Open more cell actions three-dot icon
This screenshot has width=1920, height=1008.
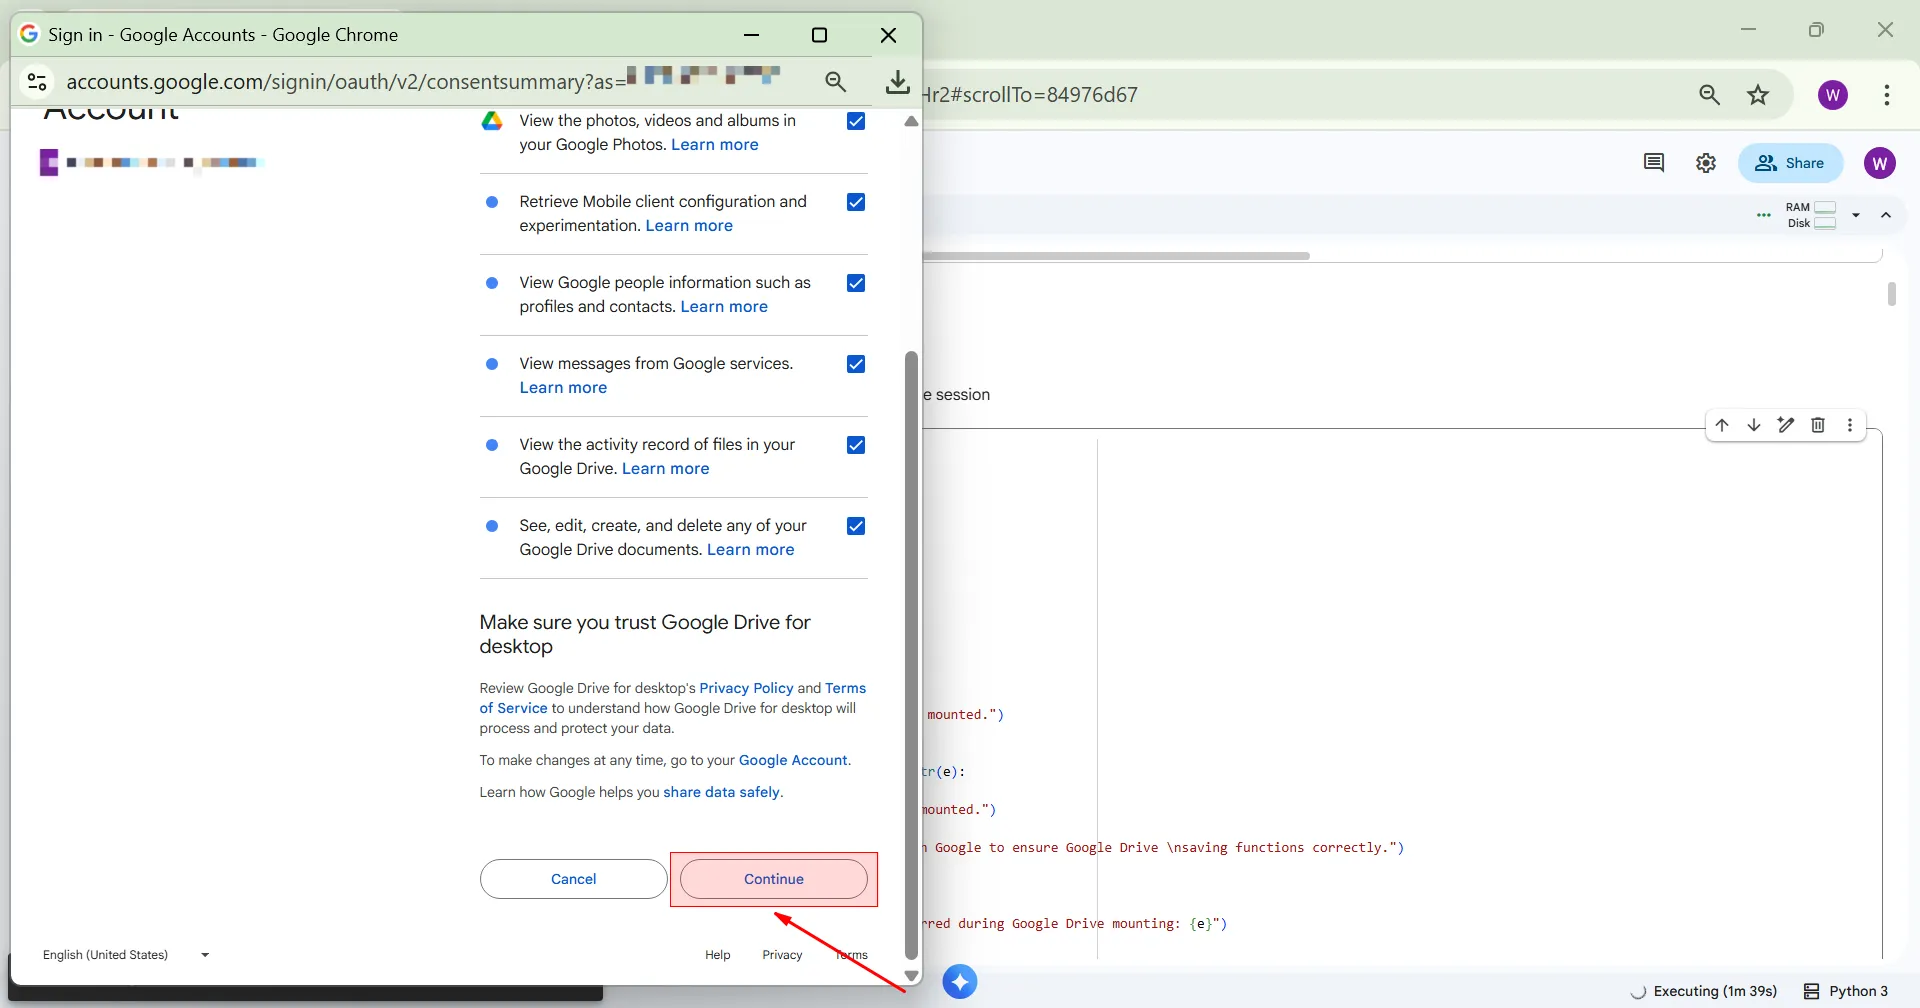coord(1850,425)
